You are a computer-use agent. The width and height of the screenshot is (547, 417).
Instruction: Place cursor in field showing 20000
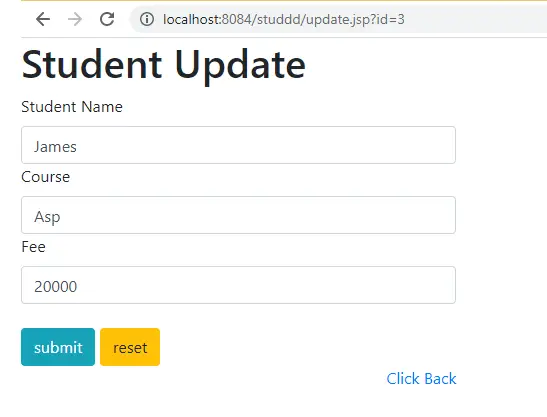(238, 285)
